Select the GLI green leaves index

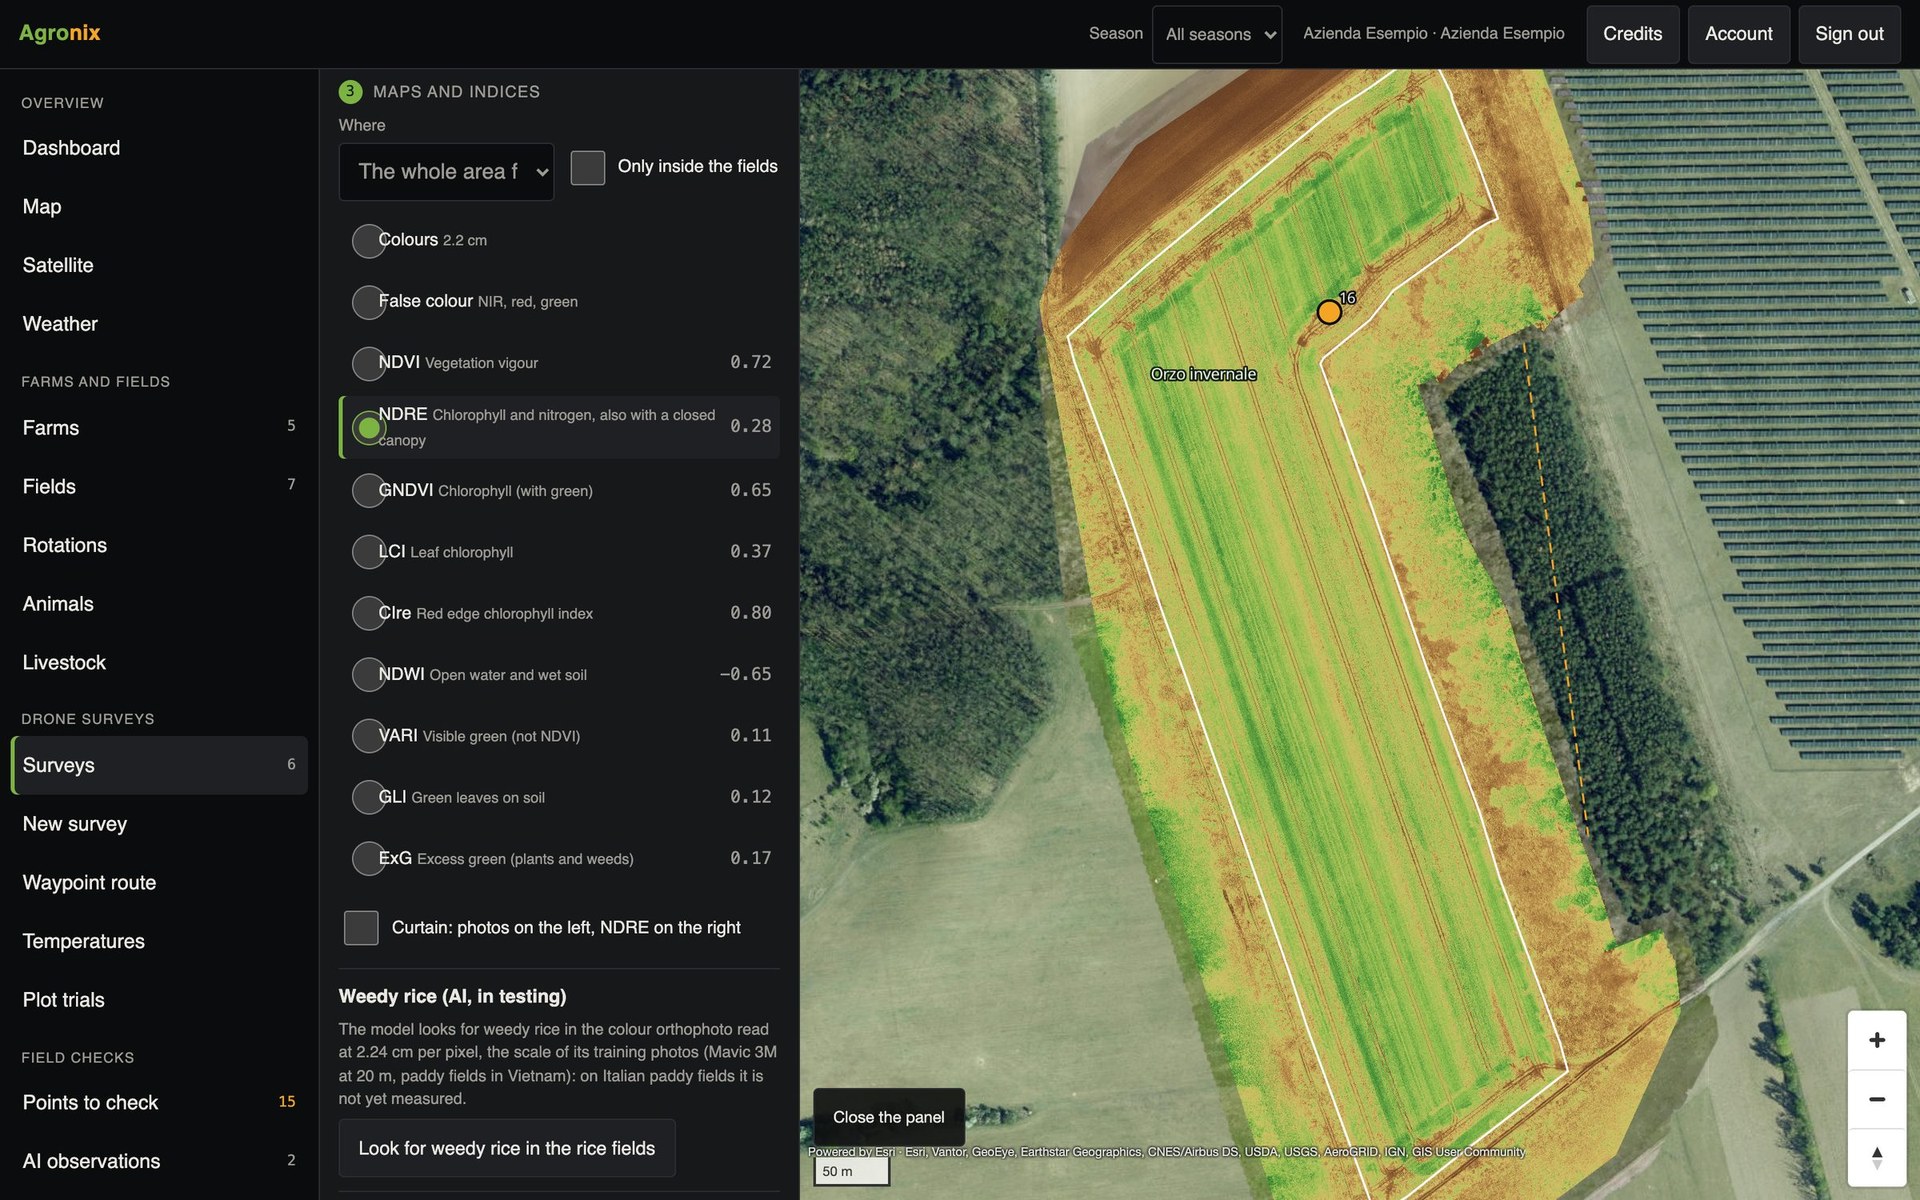coord(369,797)
